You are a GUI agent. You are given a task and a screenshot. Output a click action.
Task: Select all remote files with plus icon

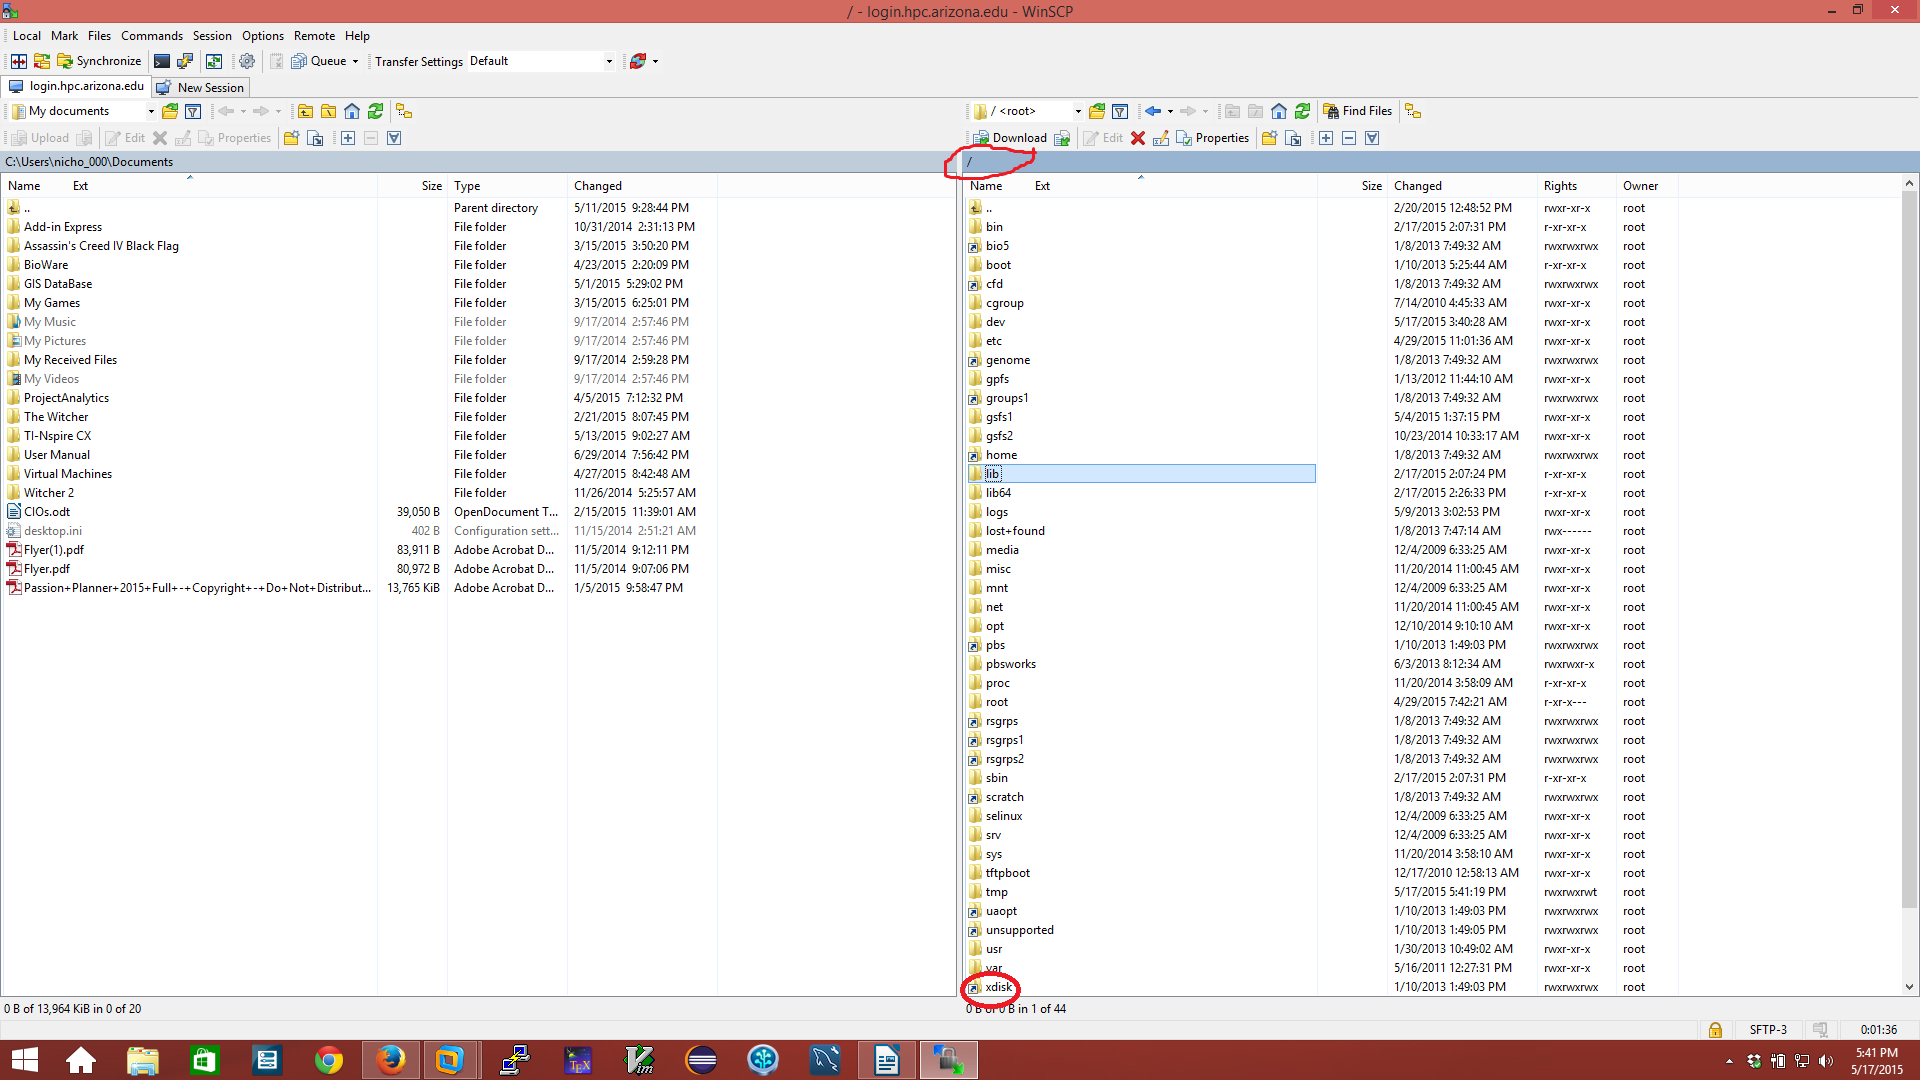[1325, 138]
